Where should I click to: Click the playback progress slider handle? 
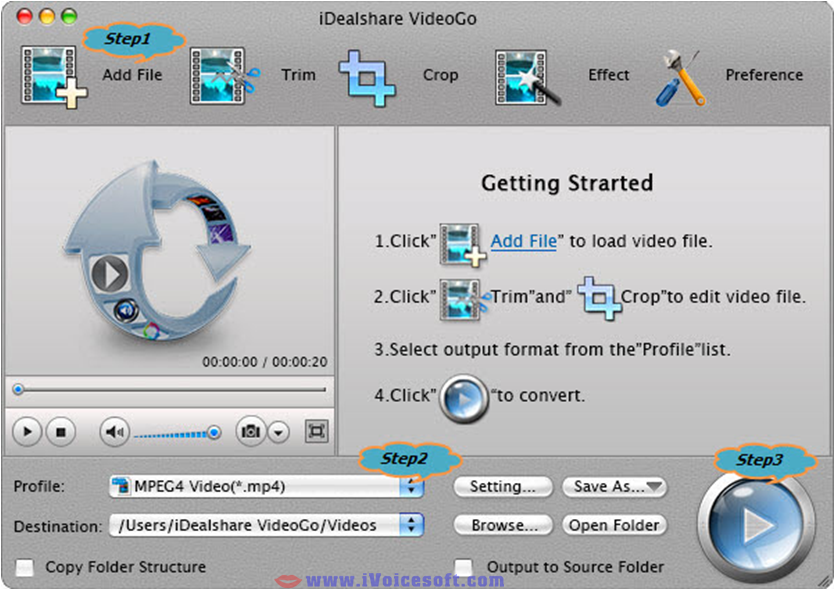18,390
